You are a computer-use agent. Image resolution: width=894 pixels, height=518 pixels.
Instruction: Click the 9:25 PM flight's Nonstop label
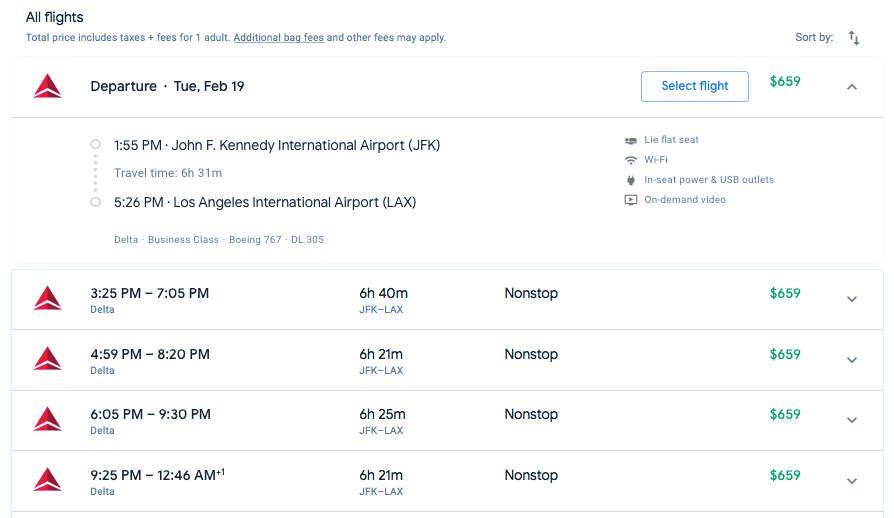point(531,475)
